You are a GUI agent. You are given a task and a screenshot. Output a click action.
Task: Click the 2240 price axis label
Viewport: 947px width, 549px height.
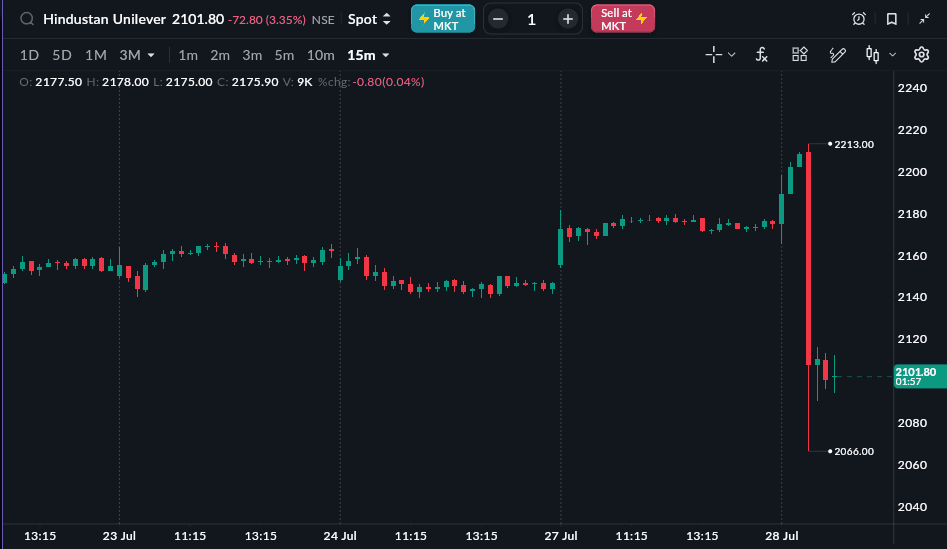point(912,88)
